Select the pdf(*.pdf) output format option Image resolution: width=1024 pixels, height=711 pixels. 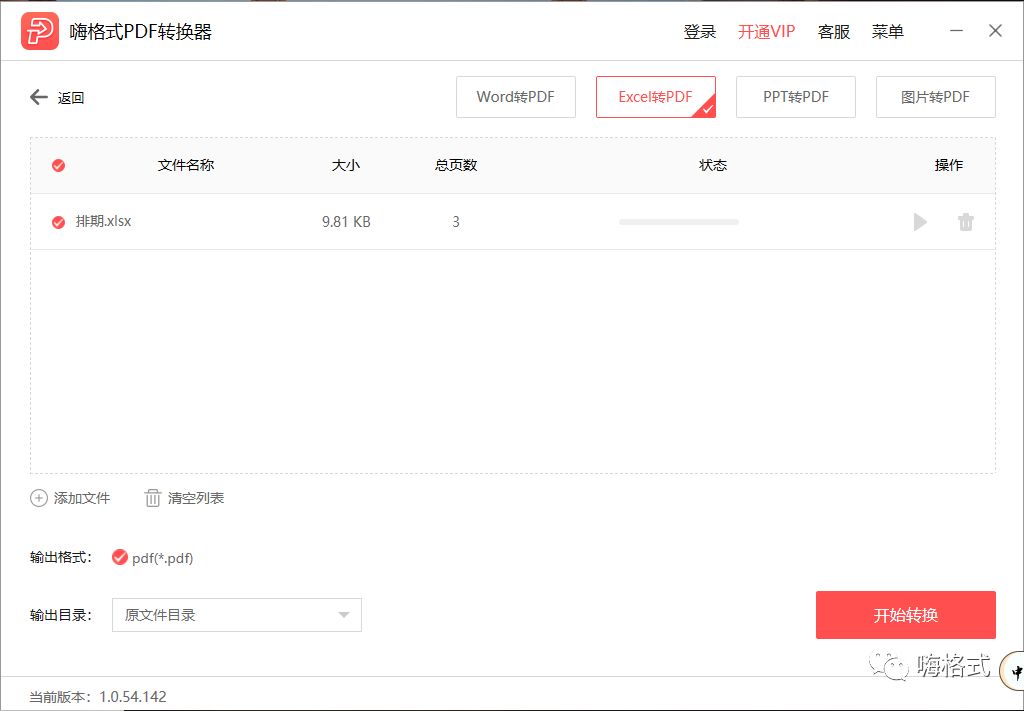point(120,559)
